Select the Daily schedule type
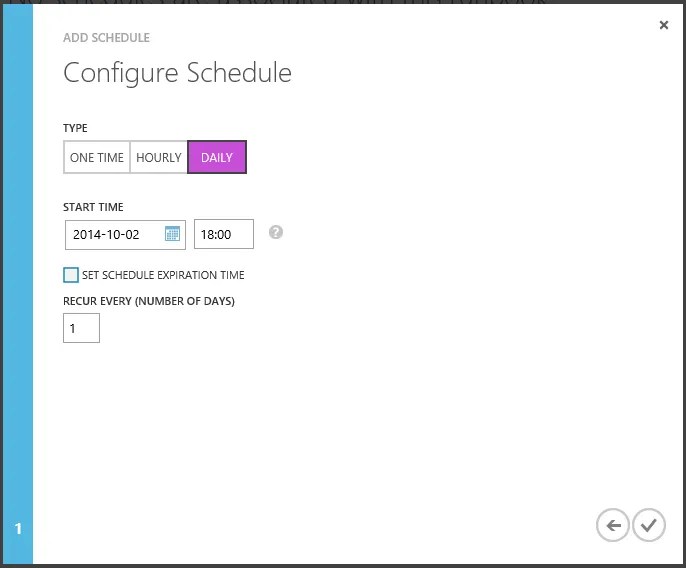686x568 pixels. pos(217,157)
